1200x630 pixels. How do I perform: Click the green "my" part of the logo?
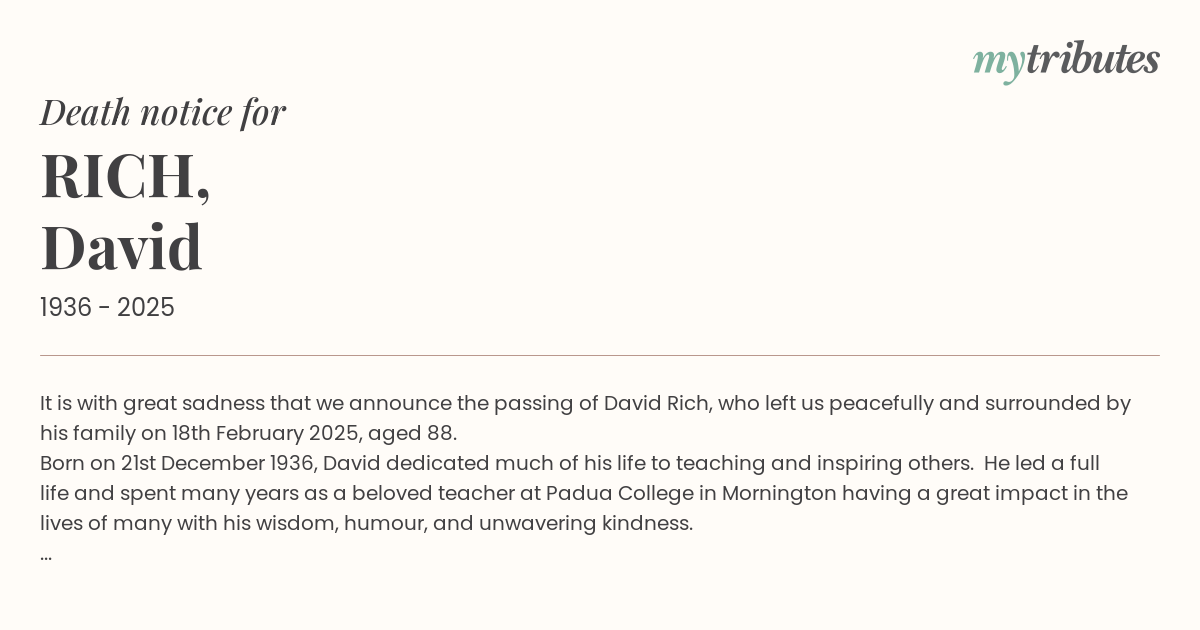[999, 64]
